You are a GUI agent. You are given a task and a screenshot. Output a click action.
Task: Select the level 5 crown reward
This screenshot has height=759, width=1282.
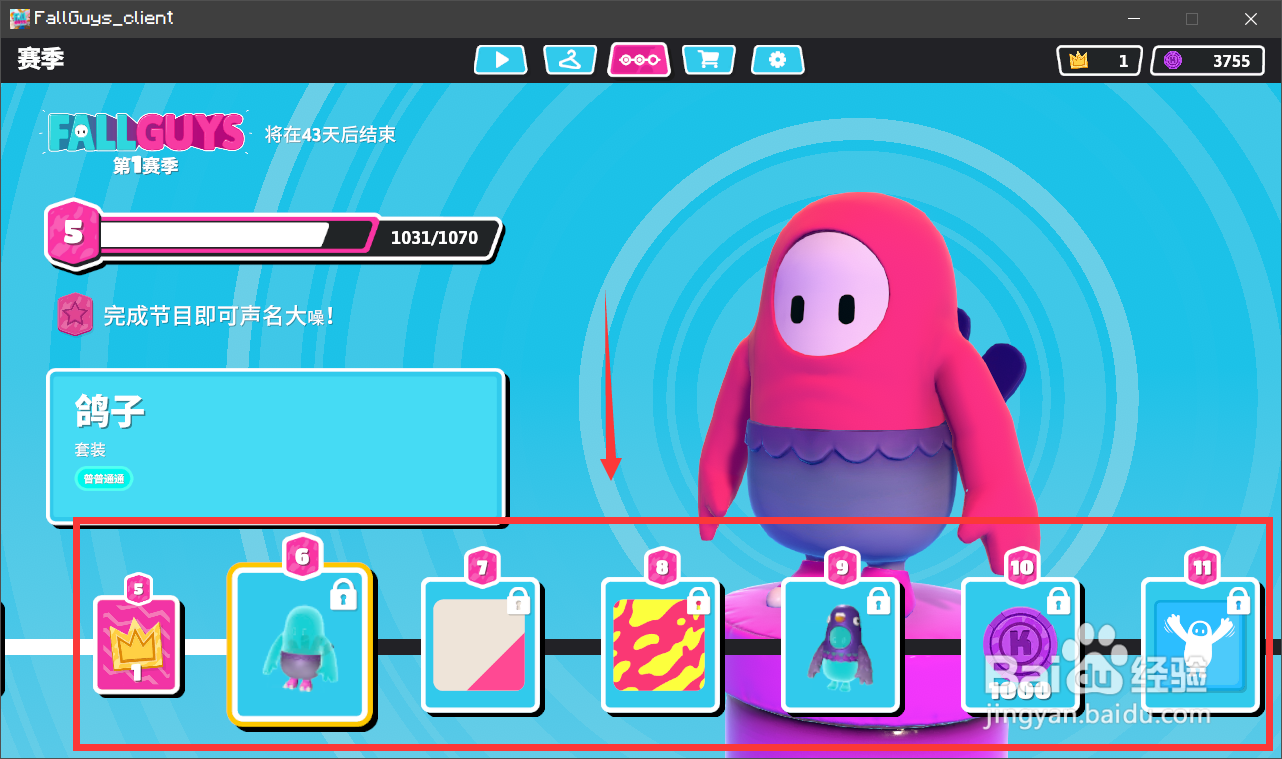point(137,645)
